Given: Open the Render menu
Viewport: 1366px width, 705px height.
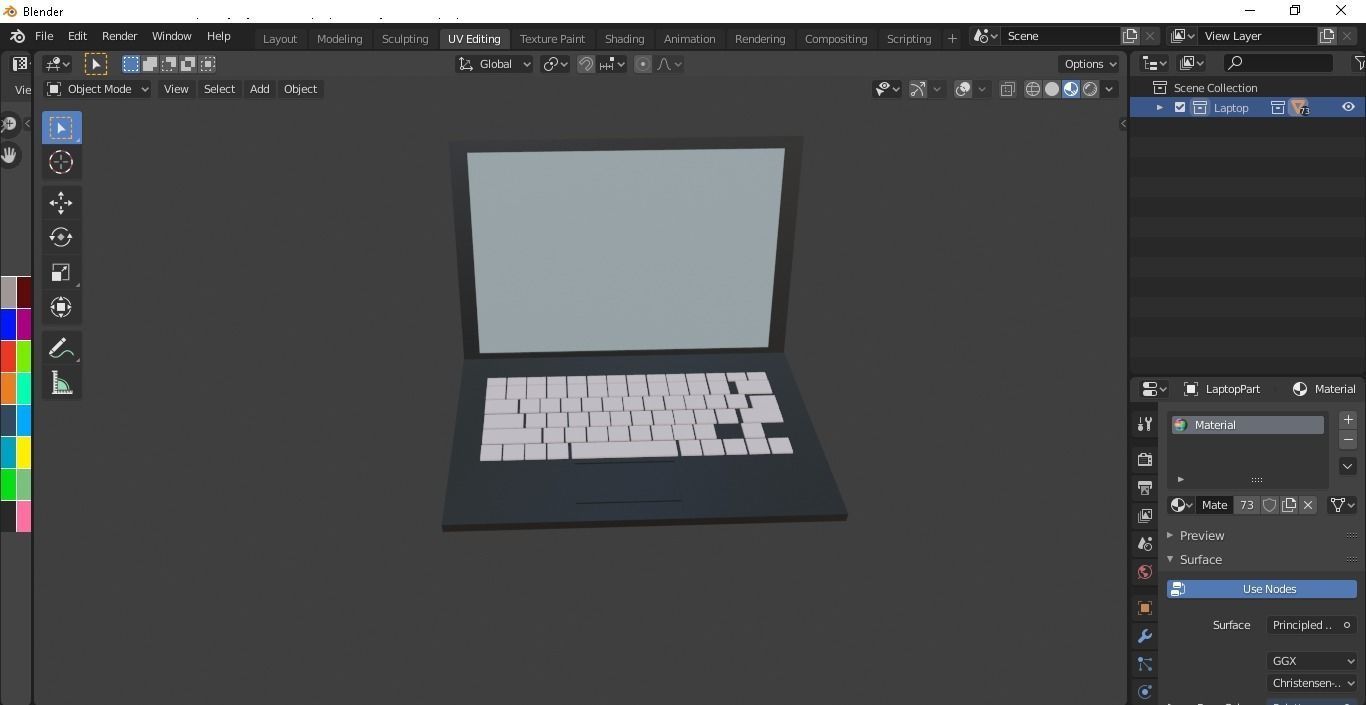Looking at the screenshot, I should pos(119,36).
